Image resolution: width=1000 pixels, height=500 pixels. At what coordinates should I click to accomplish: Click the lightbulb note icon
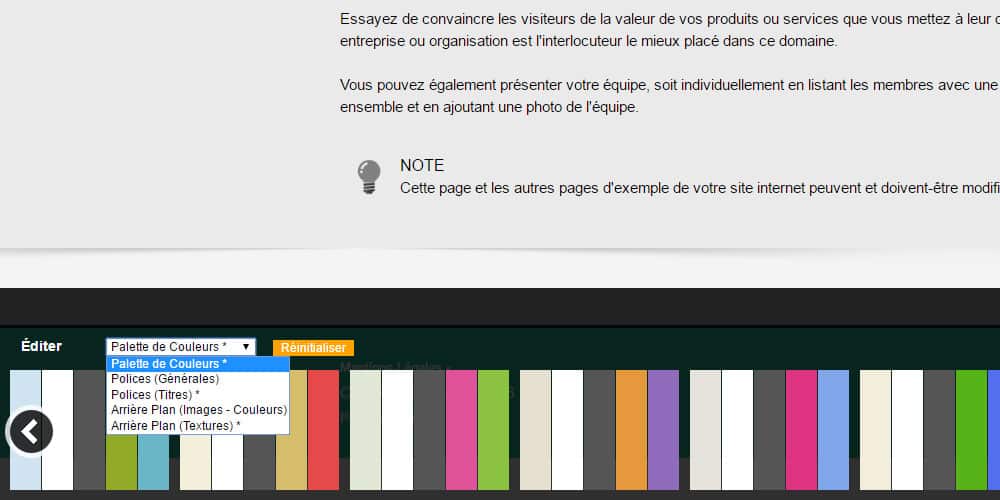(369, 177)
